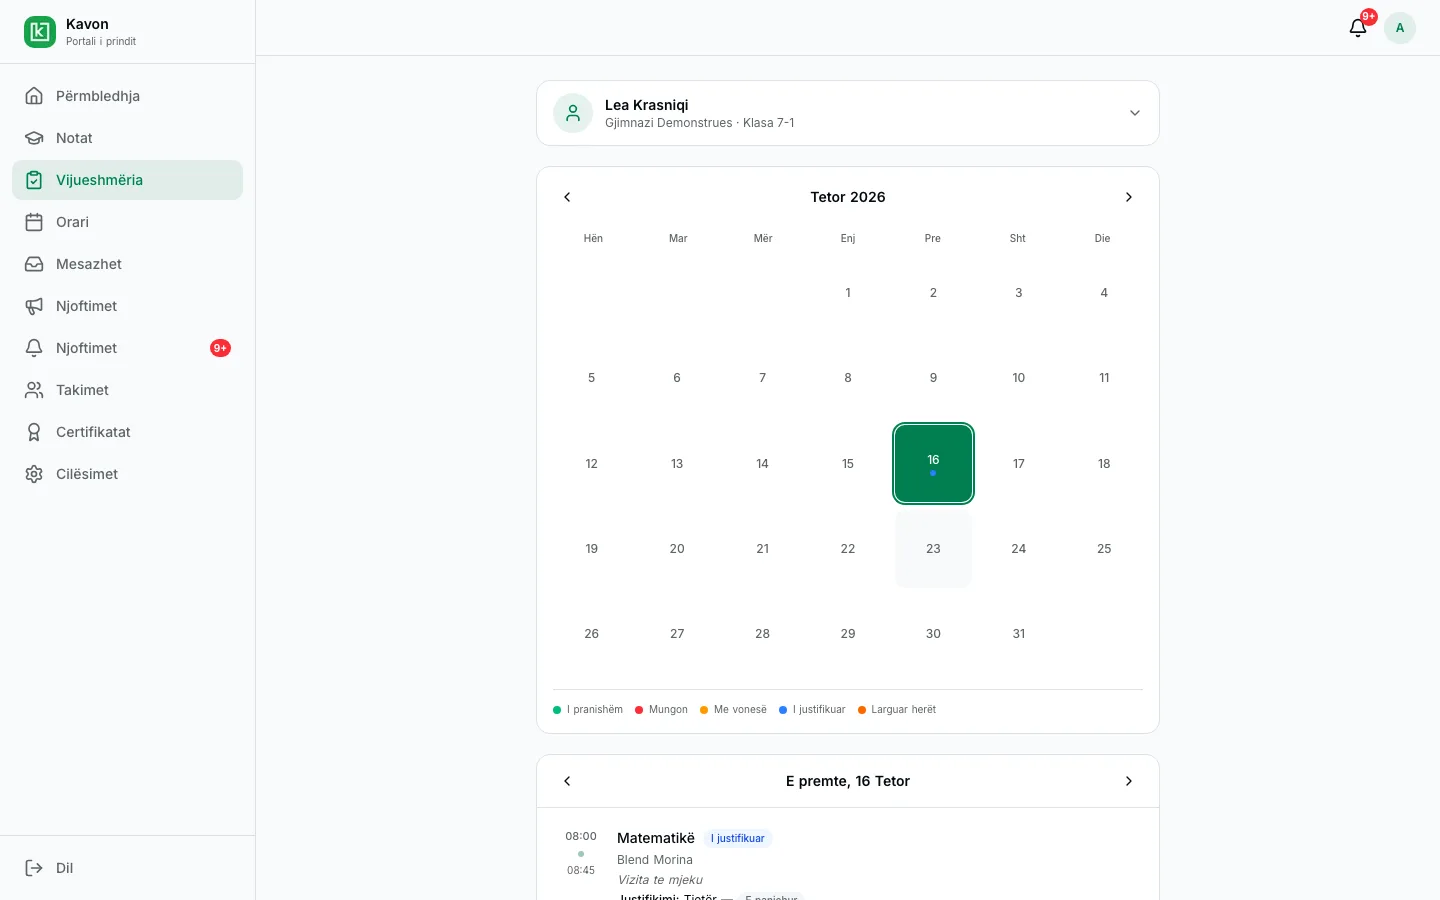Screen dimensions: 1440x900
Task: Select day 16 in the calendar
Action: 933,463
